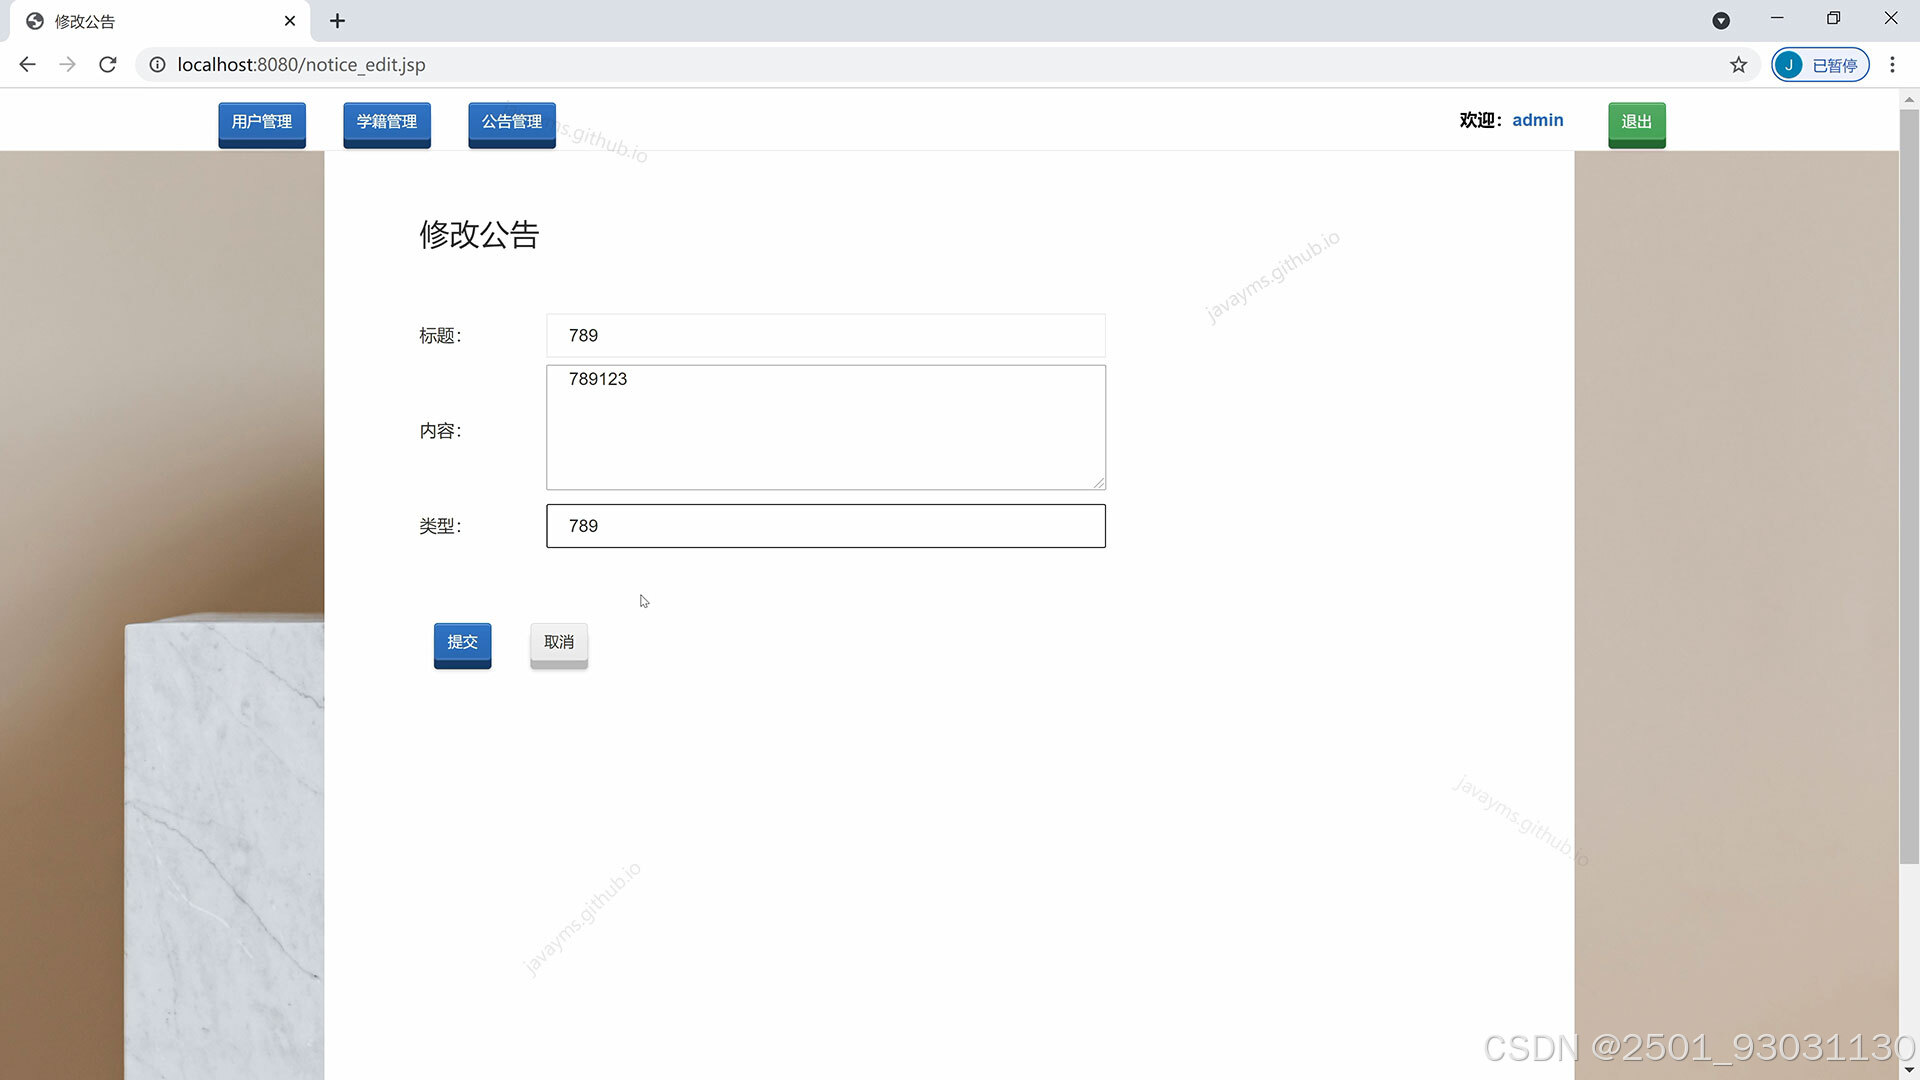Screen dimensions: 1920x1080
Task: Click the page vertical scrollbar thumb
Action: point(1909,485)
